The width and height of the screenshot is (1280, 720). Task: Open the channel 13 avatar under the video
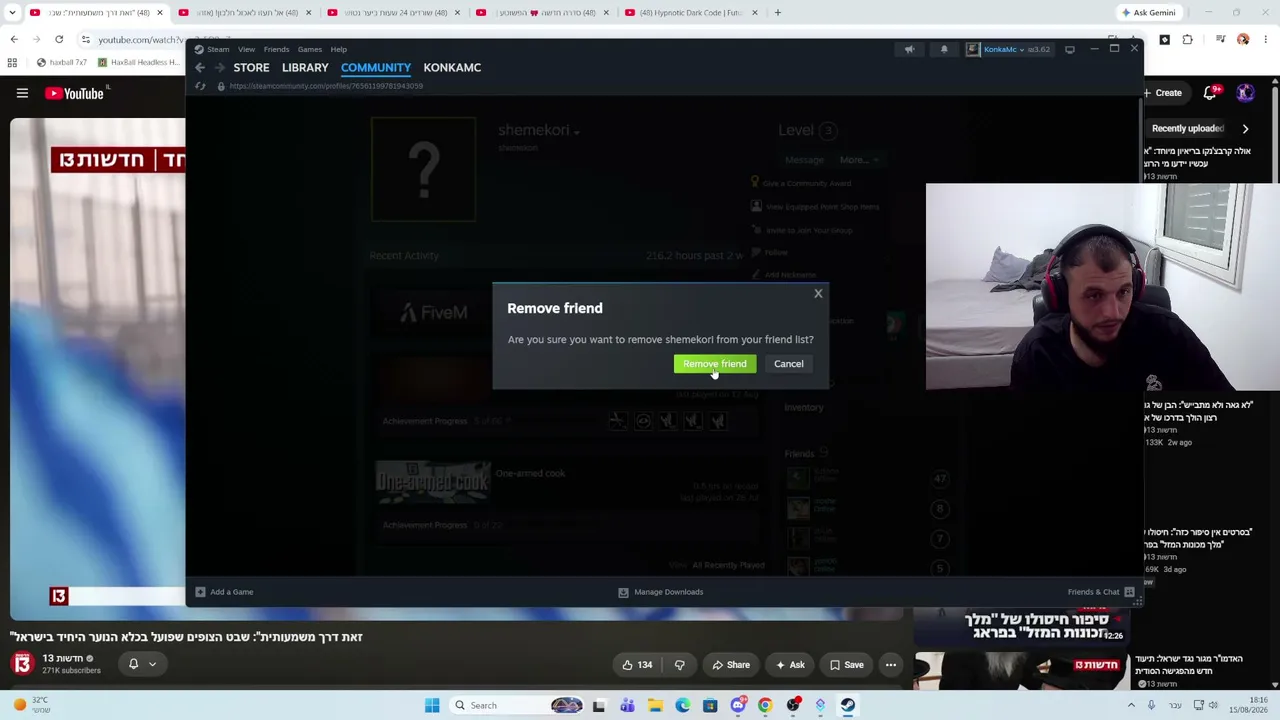pos(22,663)
